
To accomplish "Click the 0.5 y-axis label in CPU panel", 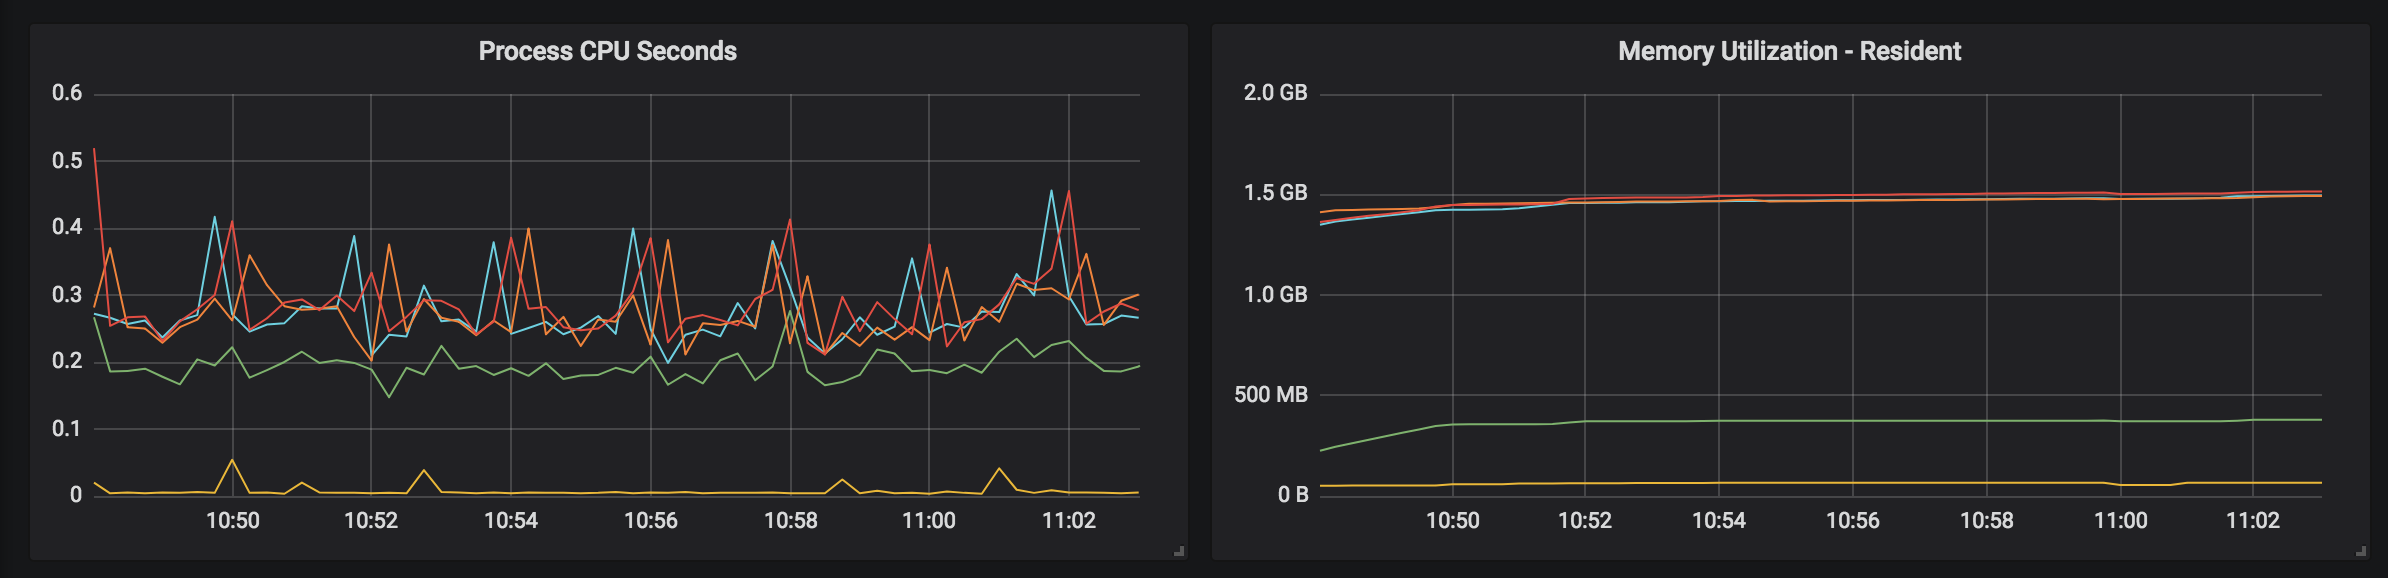I will (67, 161).
